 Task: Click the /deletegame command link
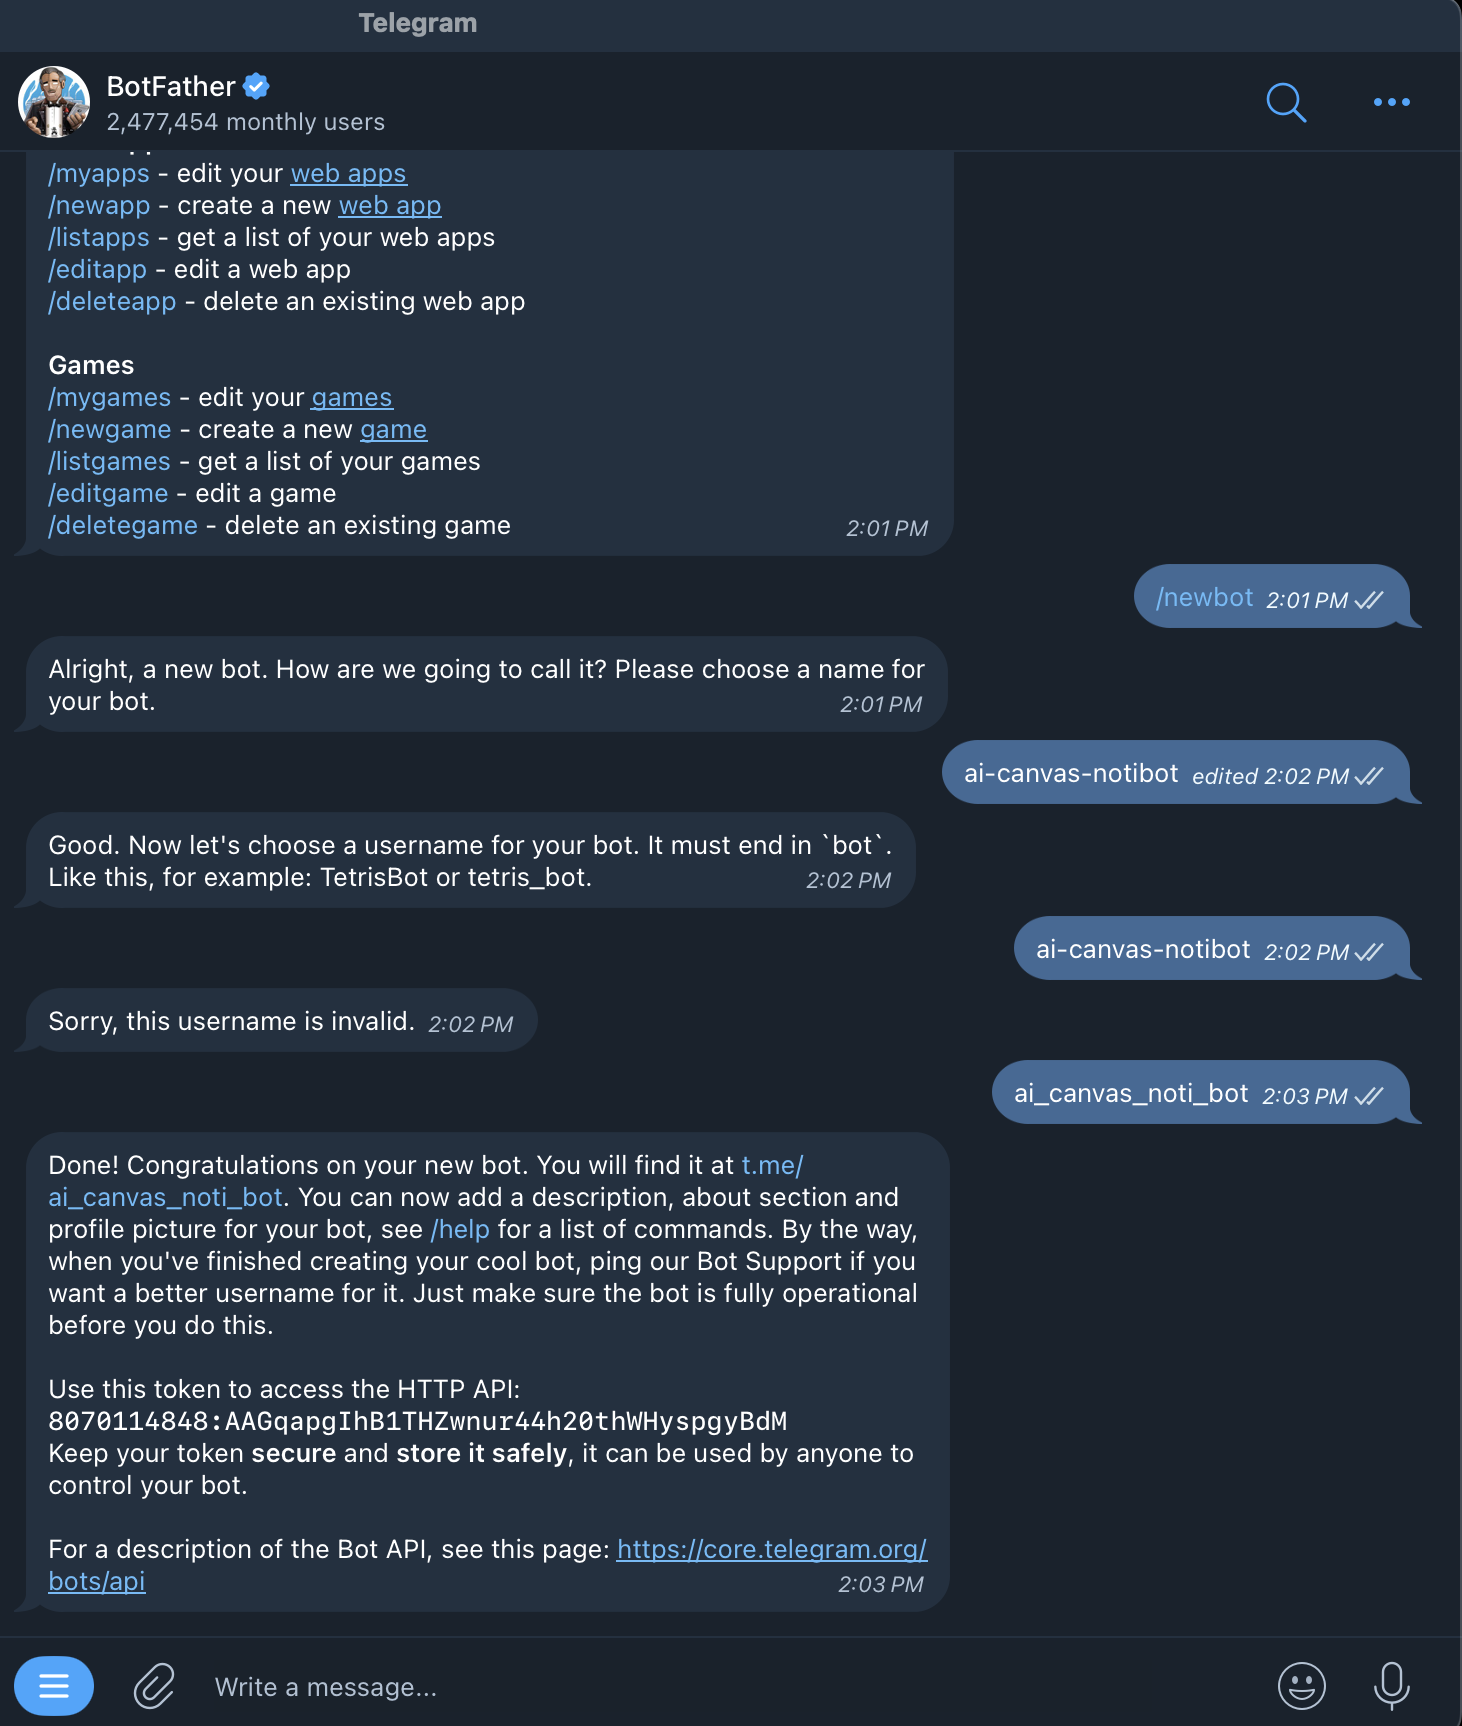tap(123, 525)
